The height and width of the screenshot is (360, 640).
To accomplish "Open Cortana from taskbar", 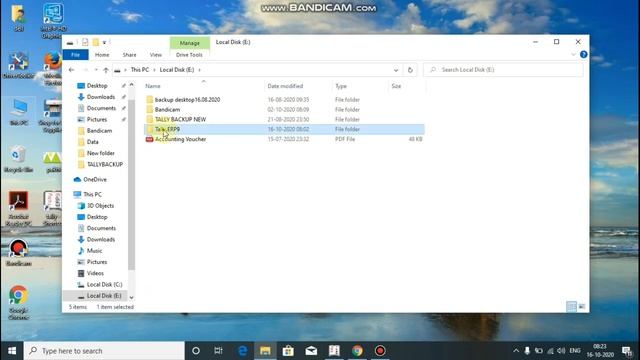I will pos(196,351).
